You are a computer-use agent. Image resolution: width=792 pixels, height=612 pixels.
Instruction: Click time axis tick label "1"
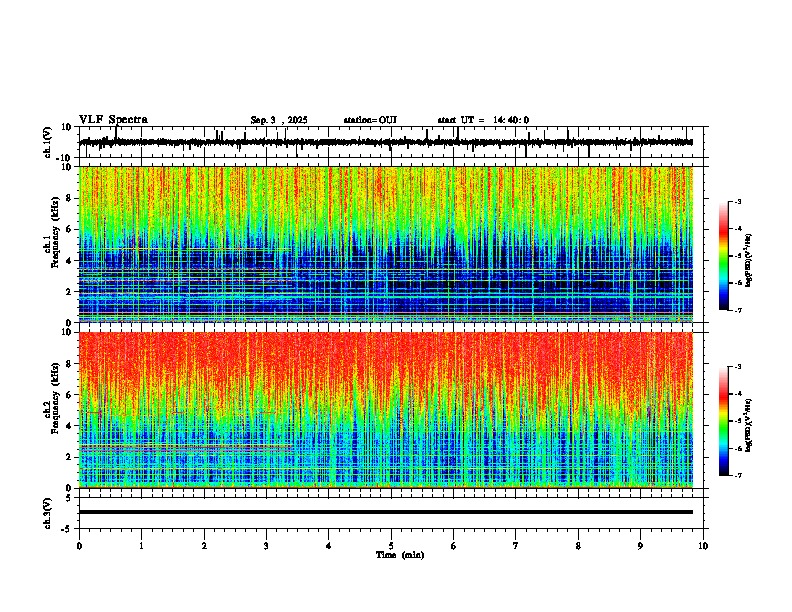pyautogui.click(x=141, y=546)
